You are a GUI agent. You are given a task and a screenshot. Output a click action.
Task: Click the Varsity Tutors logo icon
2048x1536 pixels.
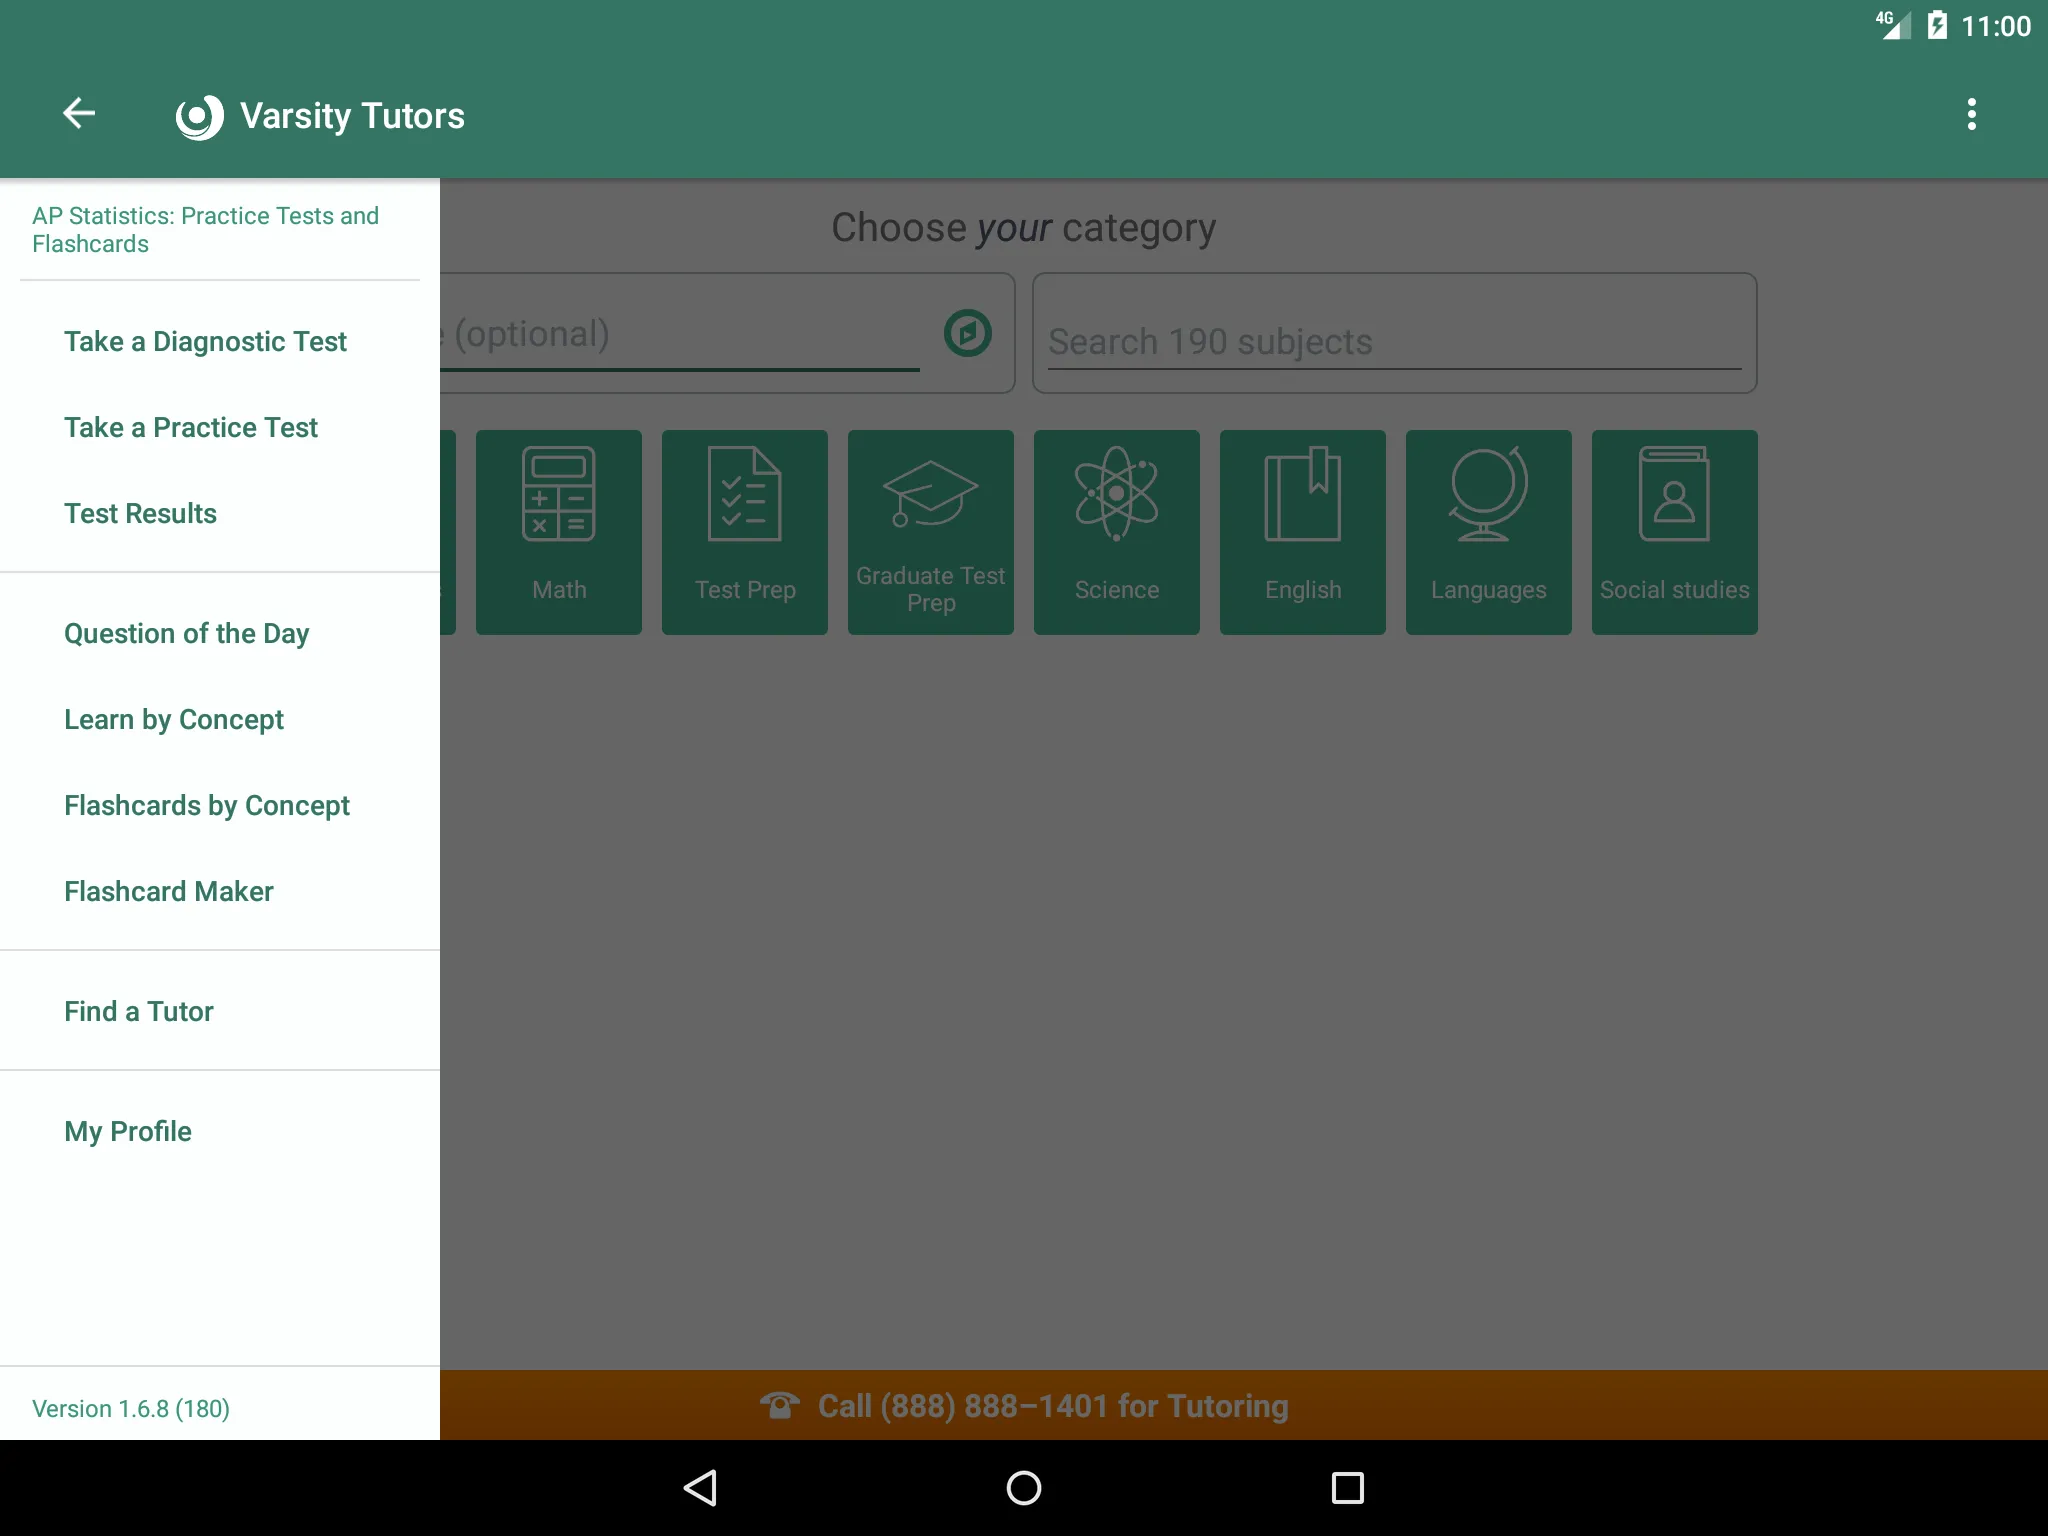click(197, 115)
